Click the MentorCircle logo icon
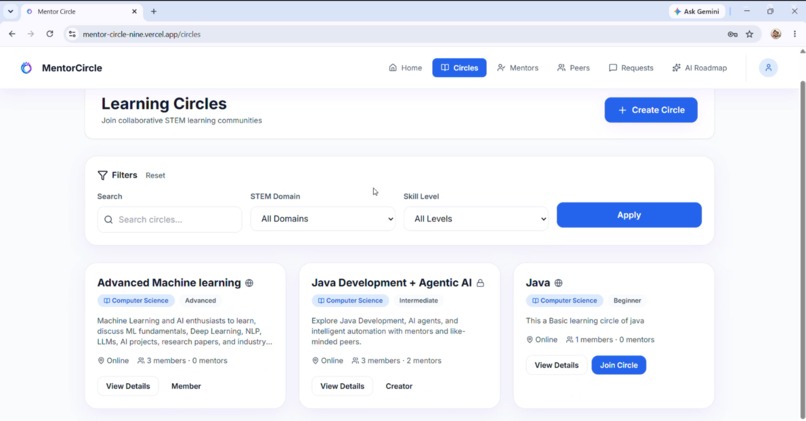 coord(26,68)
